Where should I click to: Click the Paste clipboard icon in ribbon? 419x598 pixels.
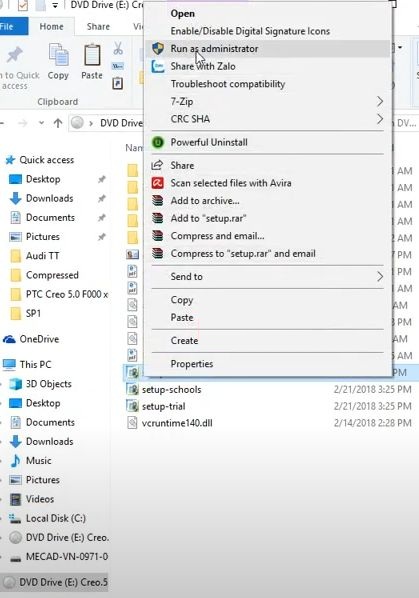coord(92,55)
